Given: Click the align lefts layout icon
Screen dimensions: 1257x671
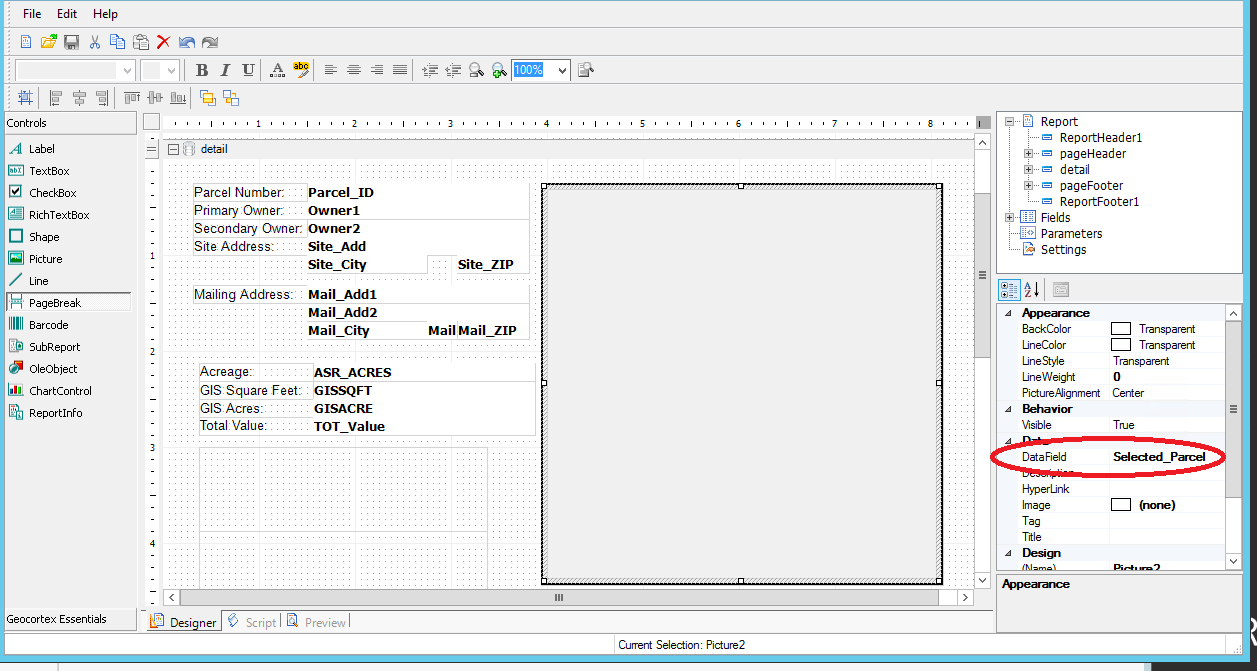Looking at the screenshot, I should click(56, 98).
